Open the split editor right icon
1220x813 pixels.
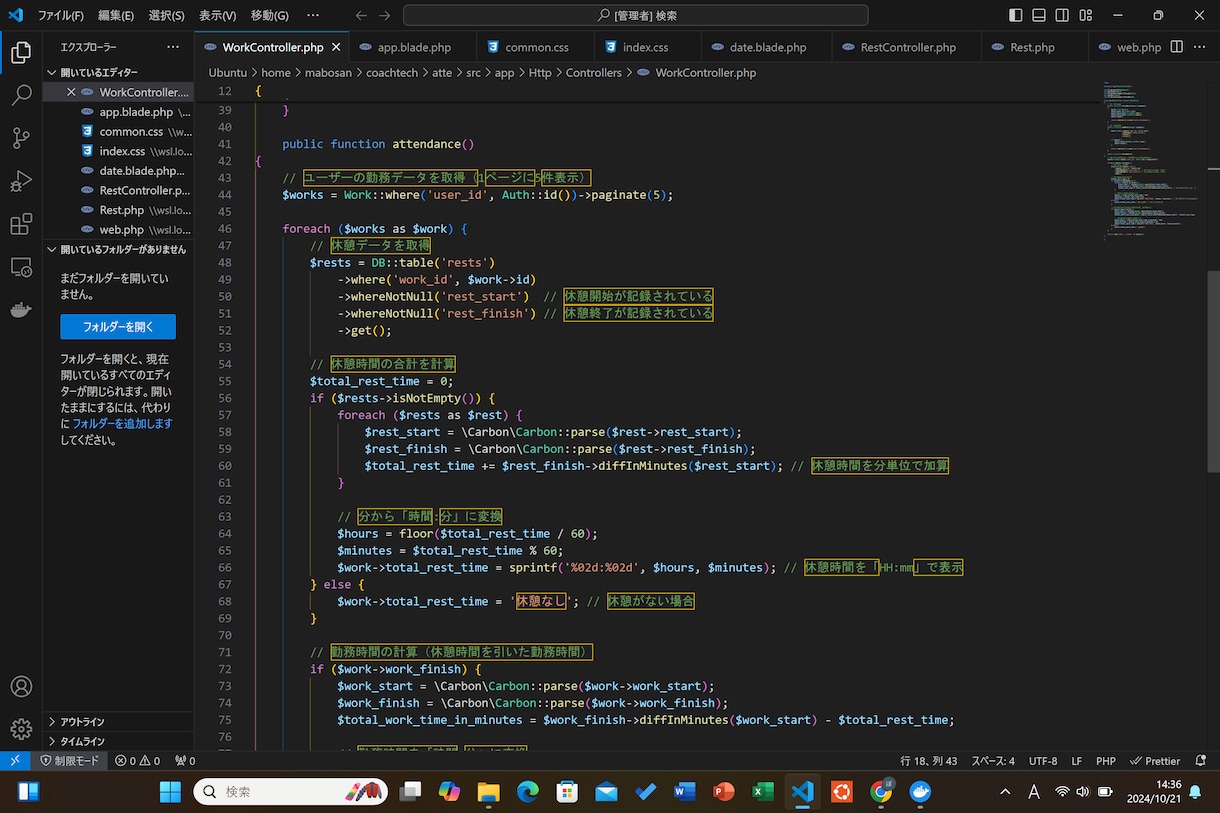pos(1177,47)
